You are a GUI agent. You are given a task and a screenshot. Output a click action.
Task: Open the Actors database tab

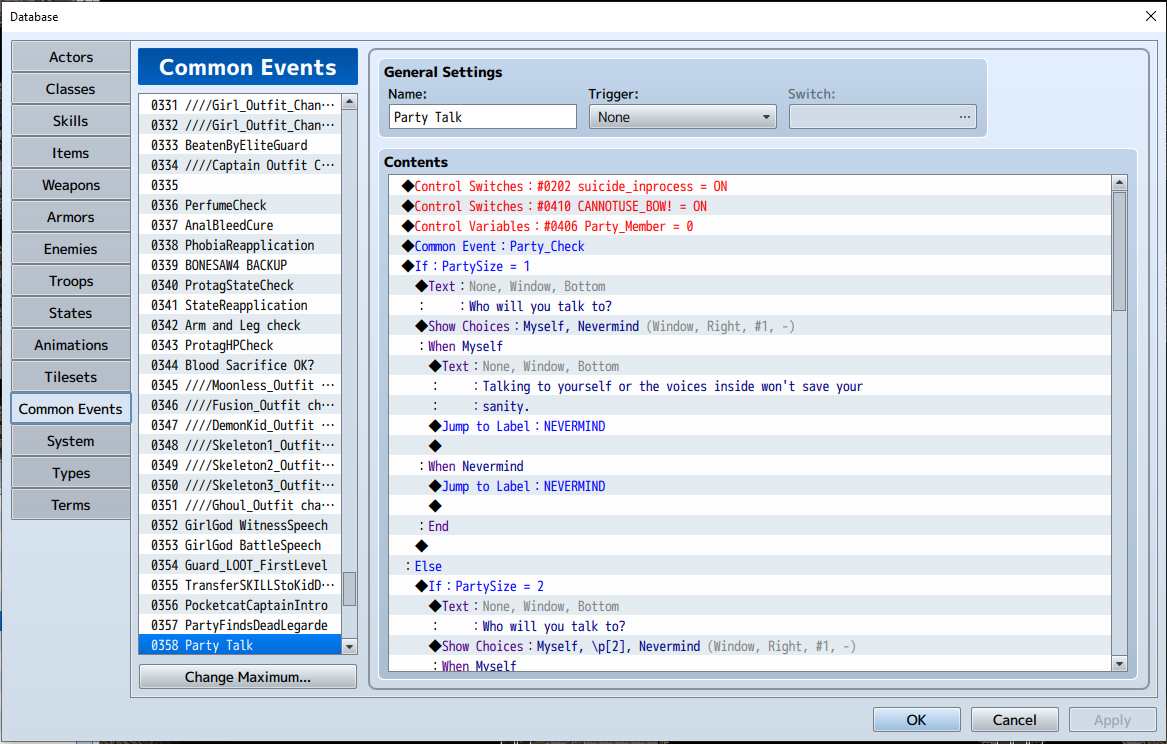pyautogui.click(x=71, y=57)
